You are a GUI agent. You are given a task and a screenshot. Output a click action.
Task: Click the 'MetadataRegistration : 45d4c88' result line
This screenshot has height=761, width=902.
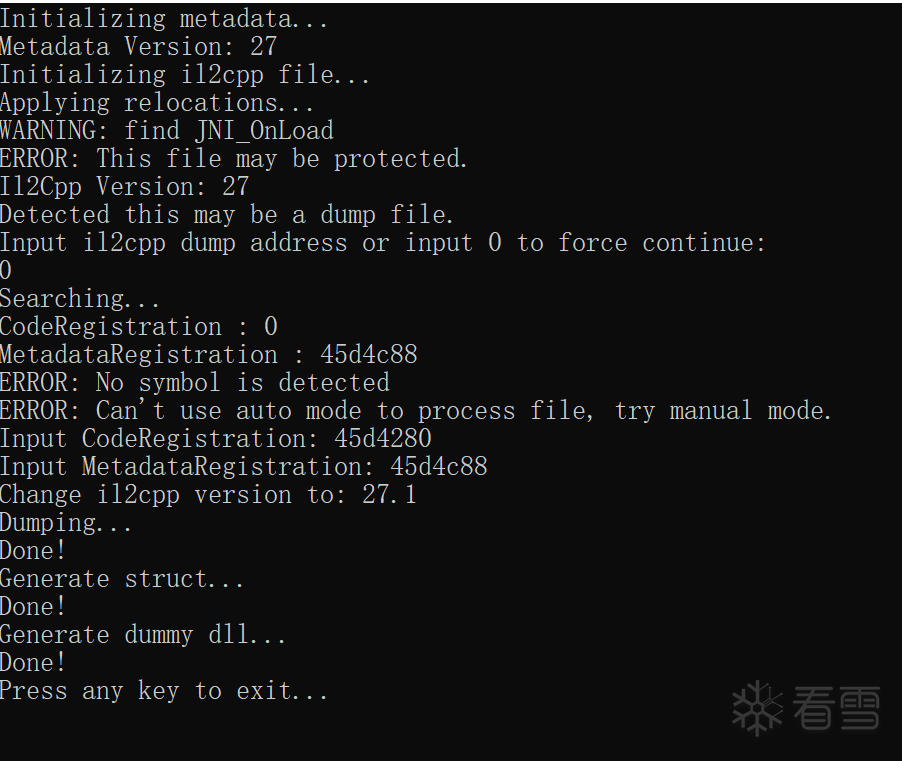click(x=209, y=354)
